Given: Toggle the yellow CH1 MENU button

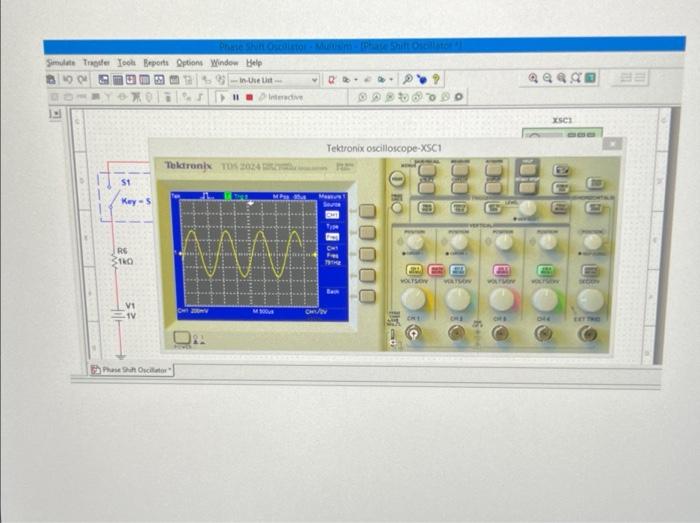Looking at the screenshot, I should (414, 270).
